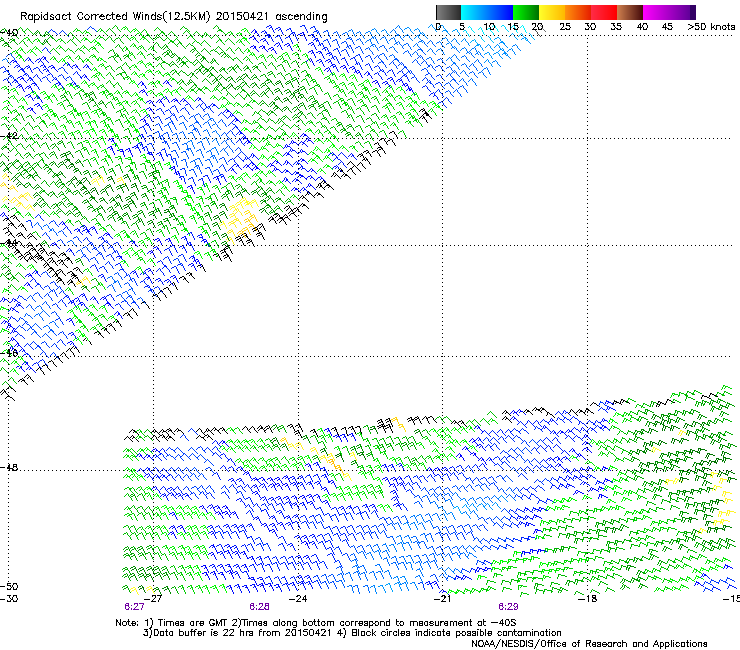
Task: Click the longitude label -21
Action: click(x=442, y=599)
